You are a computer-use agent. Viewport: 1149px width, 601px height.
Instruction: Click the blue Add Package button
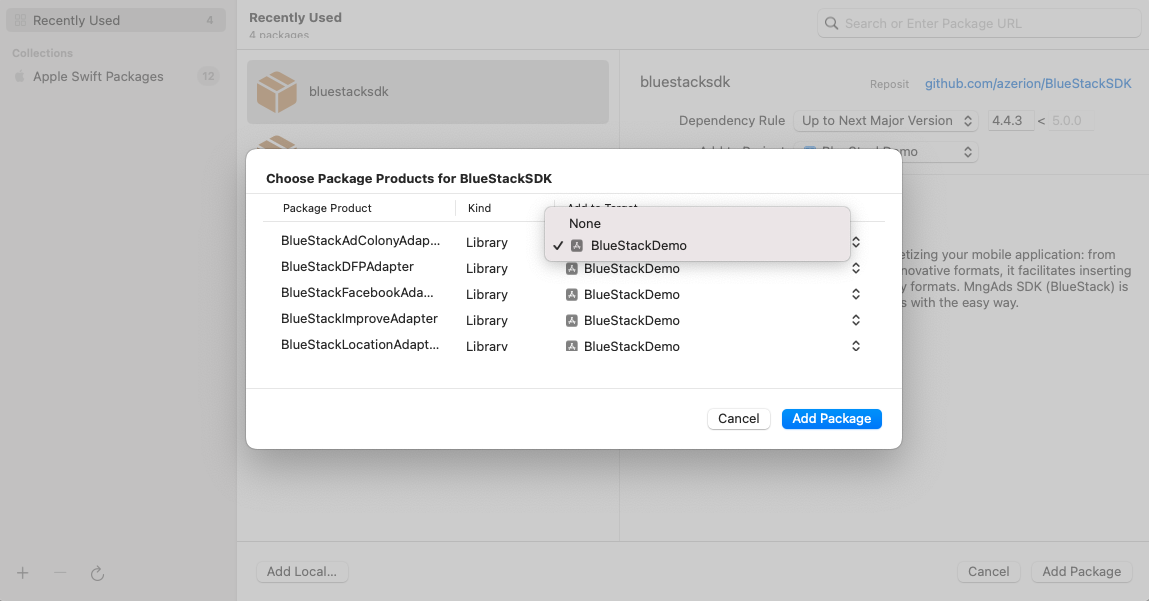832,419
